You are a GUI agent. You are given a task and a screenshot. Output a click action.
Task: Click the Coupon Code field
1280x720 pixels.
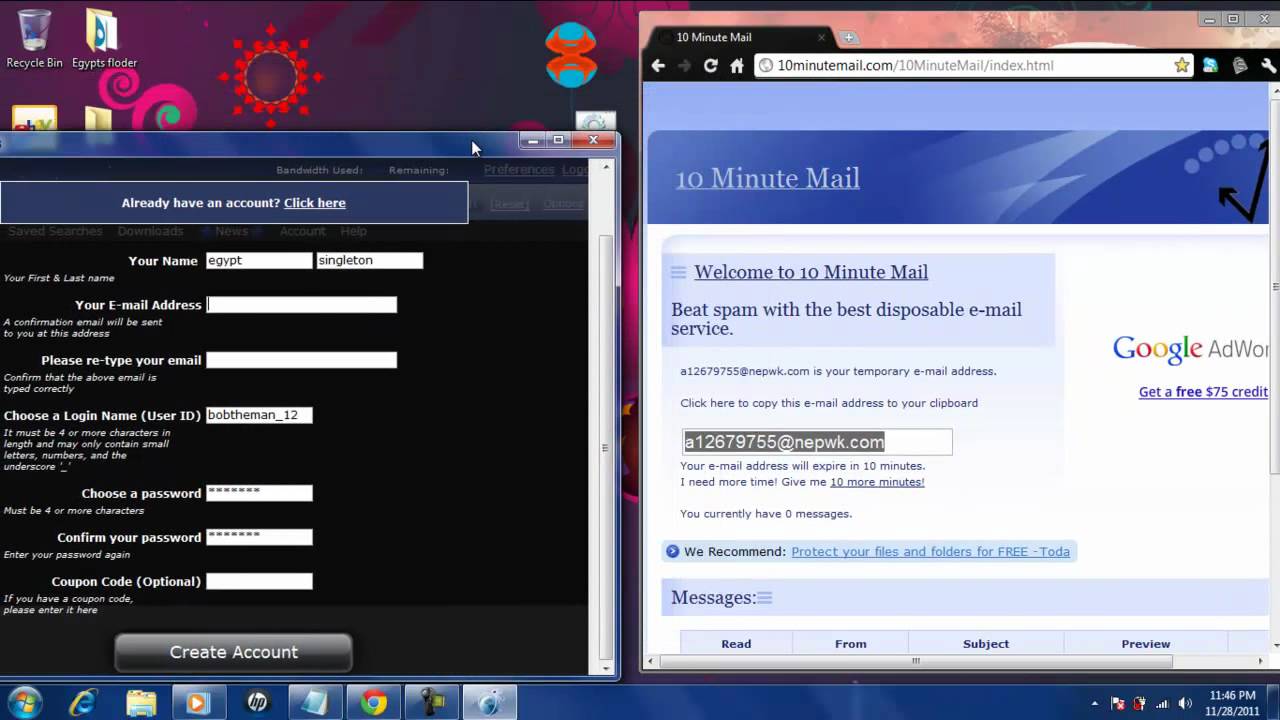[x=259, y=581]
